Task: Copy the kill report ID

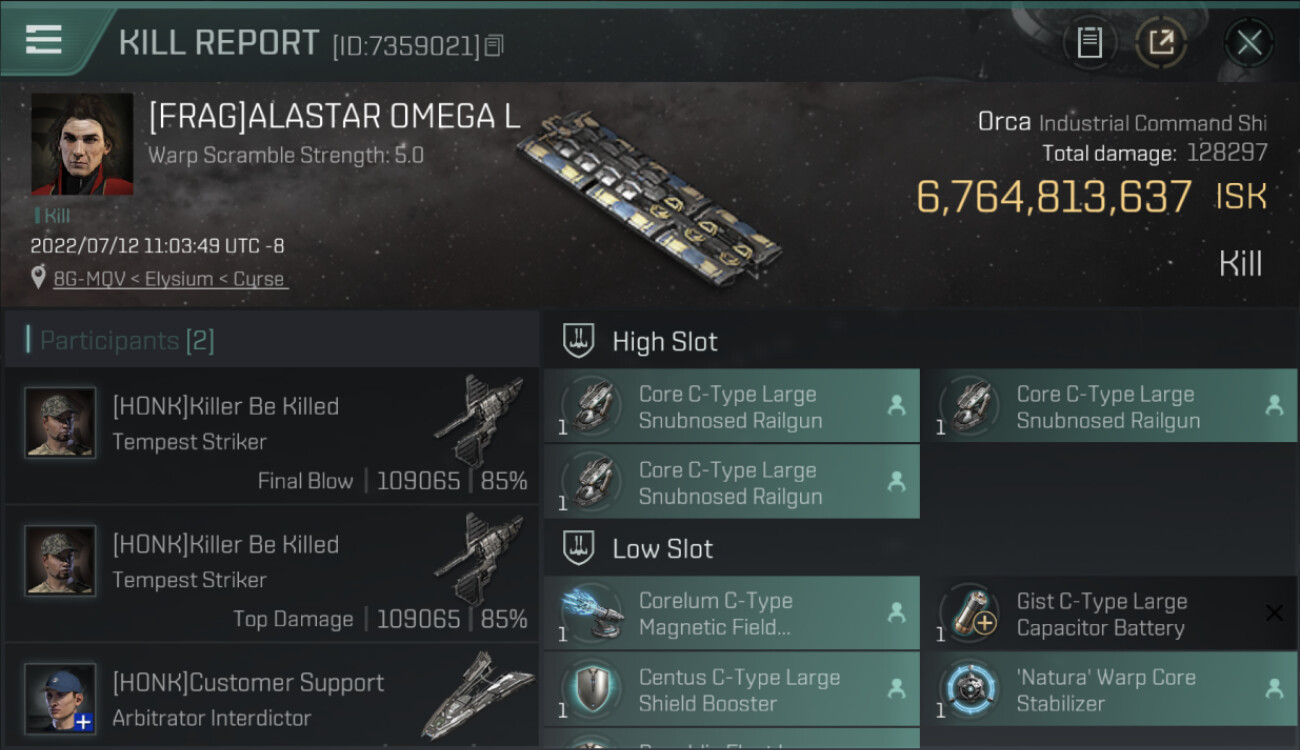Action: coord(494,45)
